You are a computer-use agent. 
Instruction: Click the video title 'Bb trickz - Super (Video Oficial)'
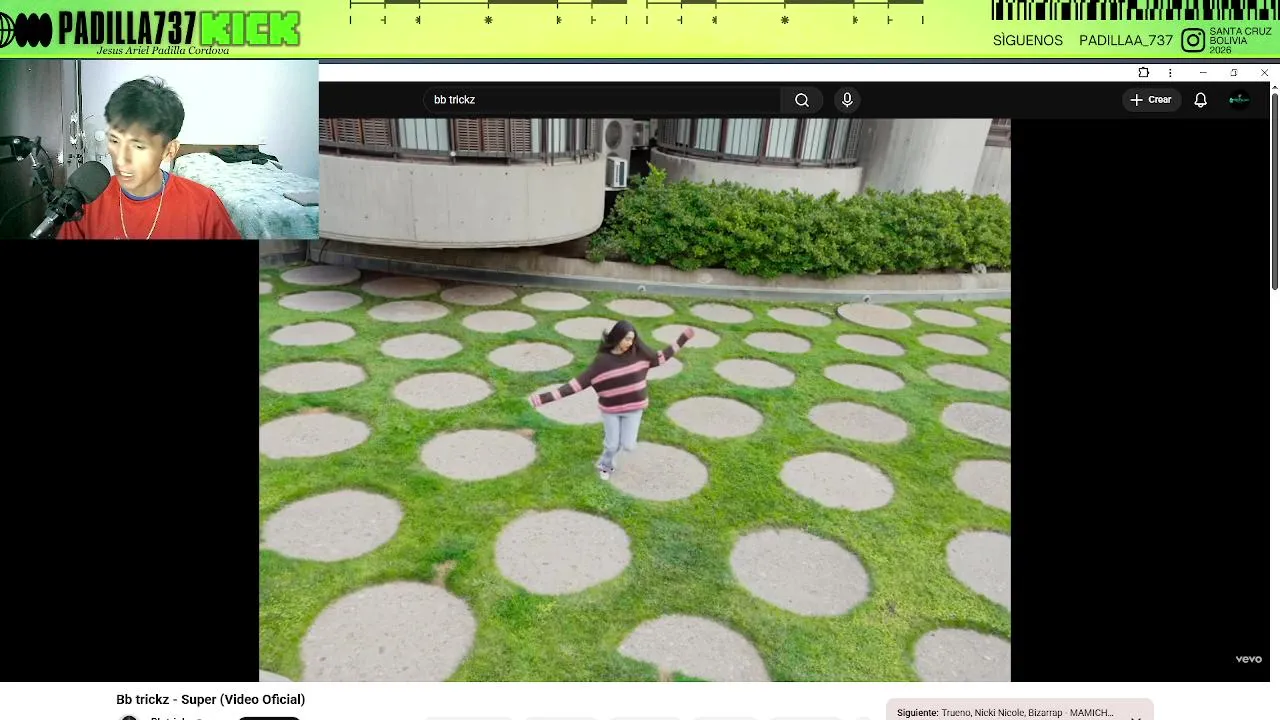click(x=210, y=700)
